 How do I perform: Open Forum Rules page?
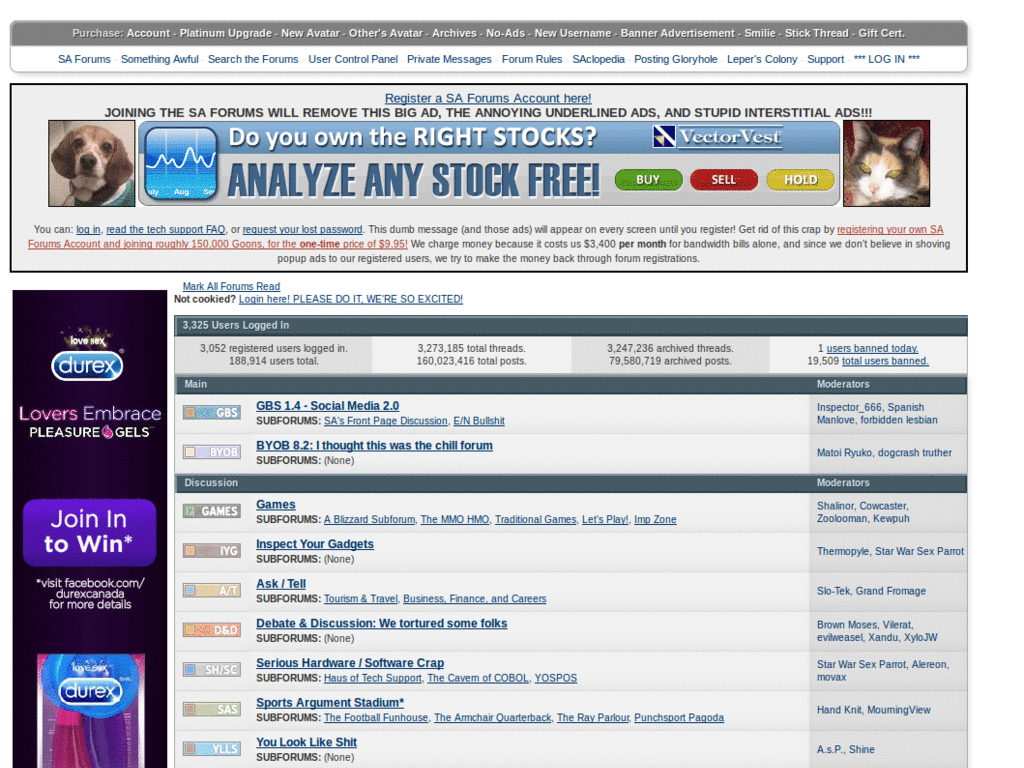(532, 59)
